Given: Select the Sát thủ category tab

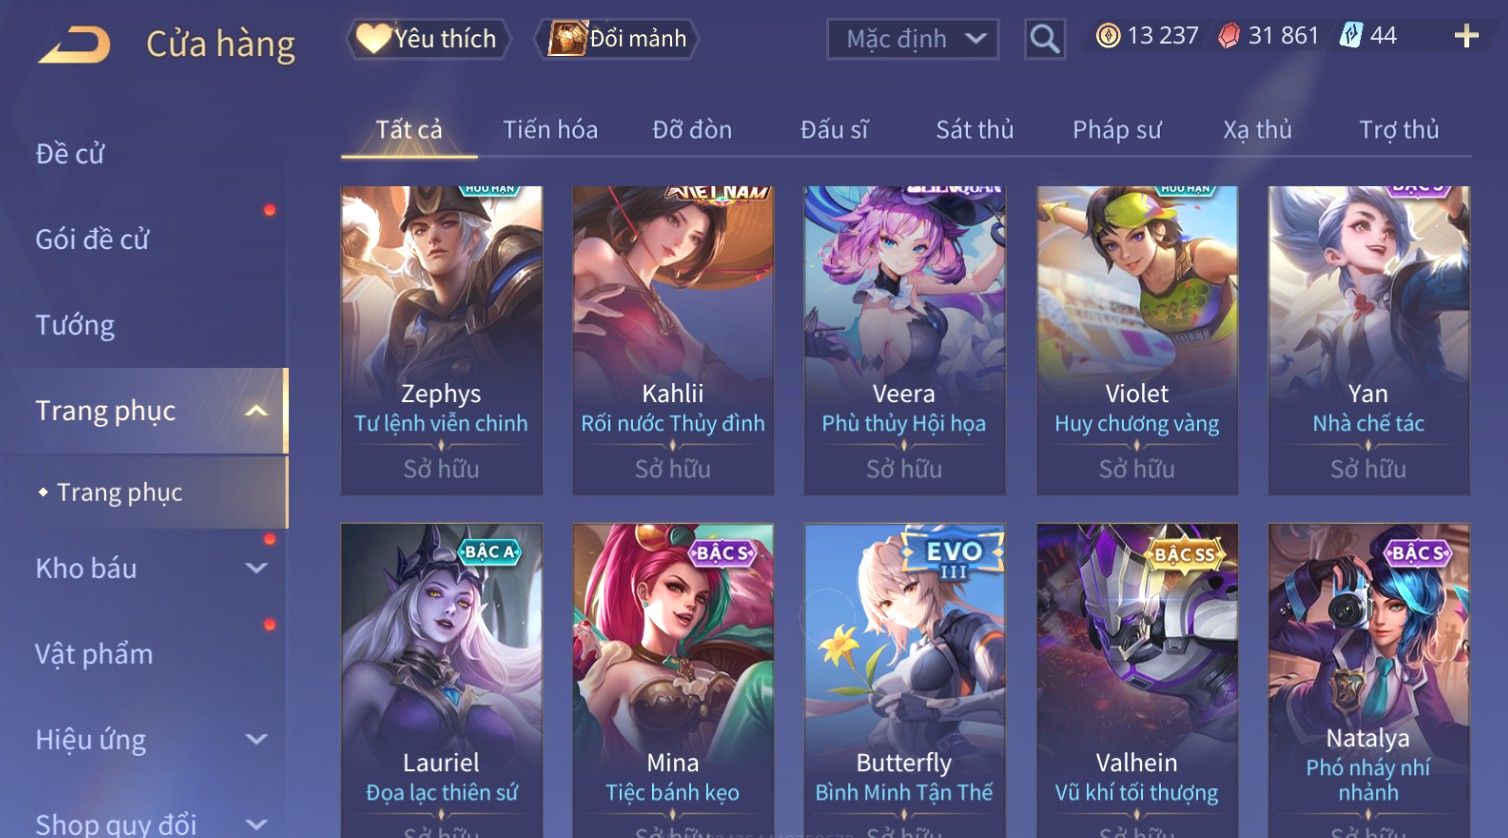Looking at the screenshot, I should point(974,130).
